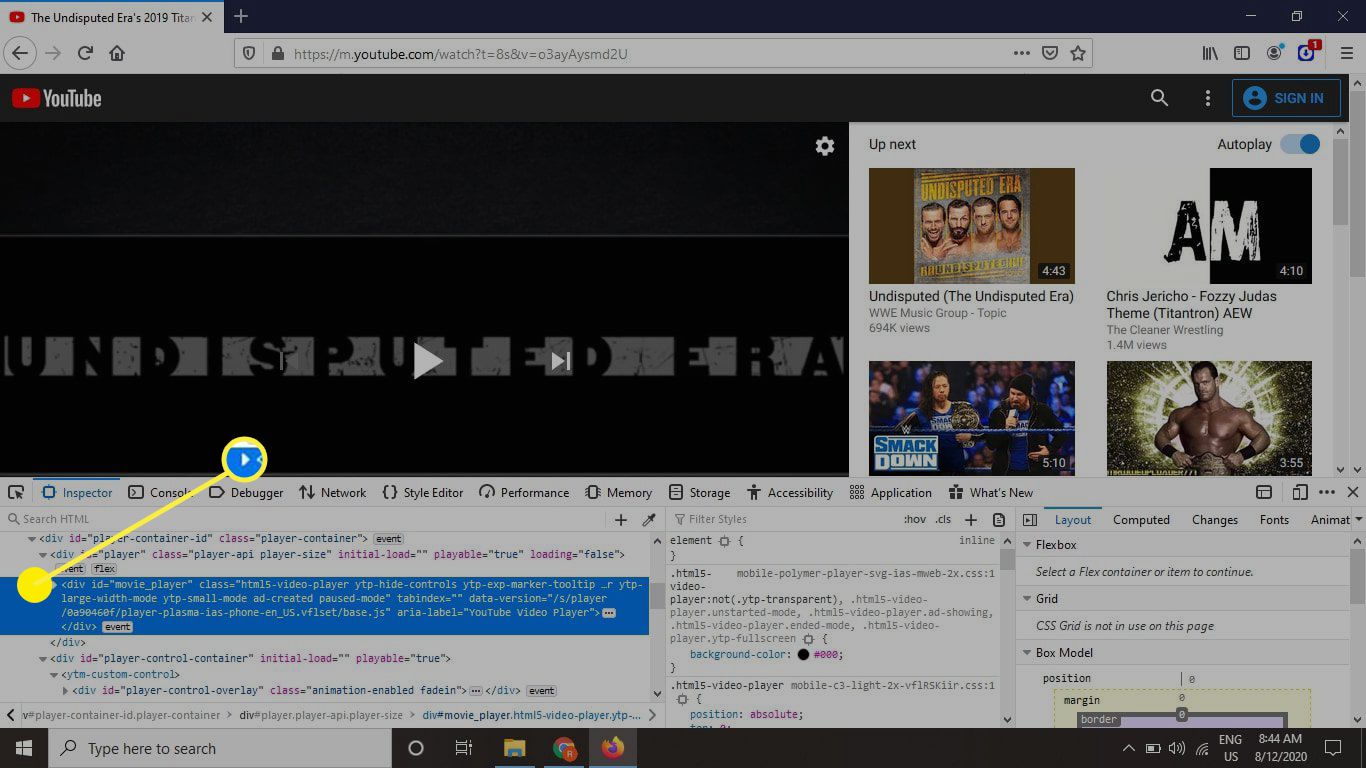Toggle the Autoplay switch
The image size is (1366, 768).
tap(1301, 144)
